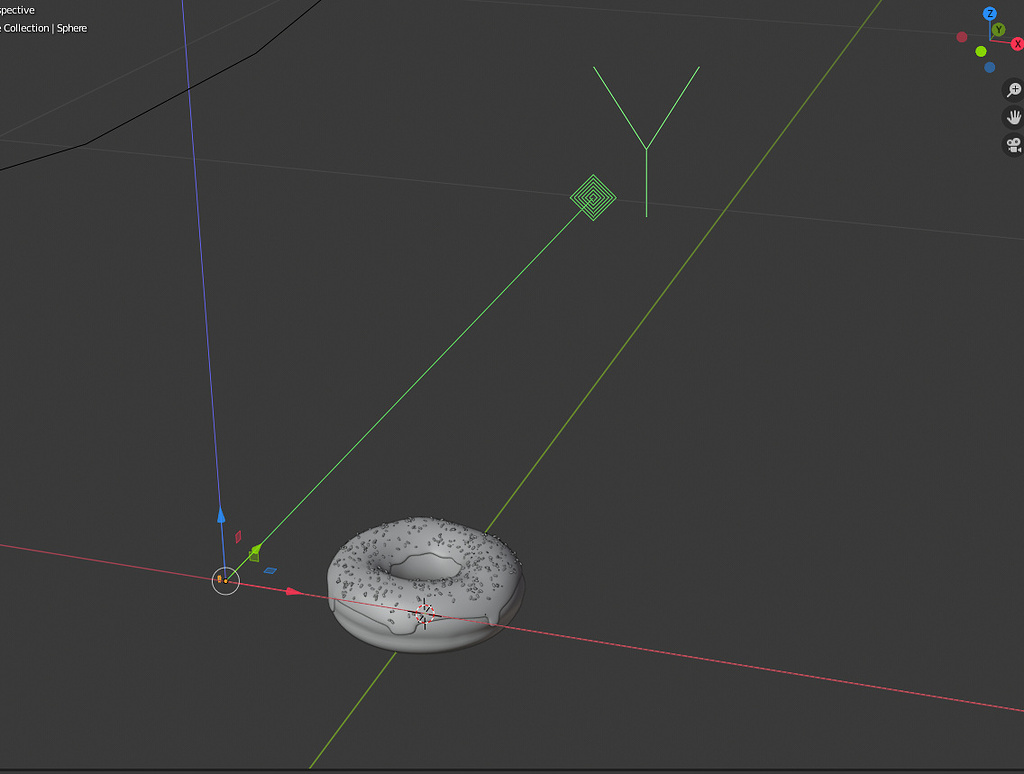Screen dimensions: 1024x774
Task: Click the red X axis ball in navigation gizmo
Action: click(x=1017, y=44)
